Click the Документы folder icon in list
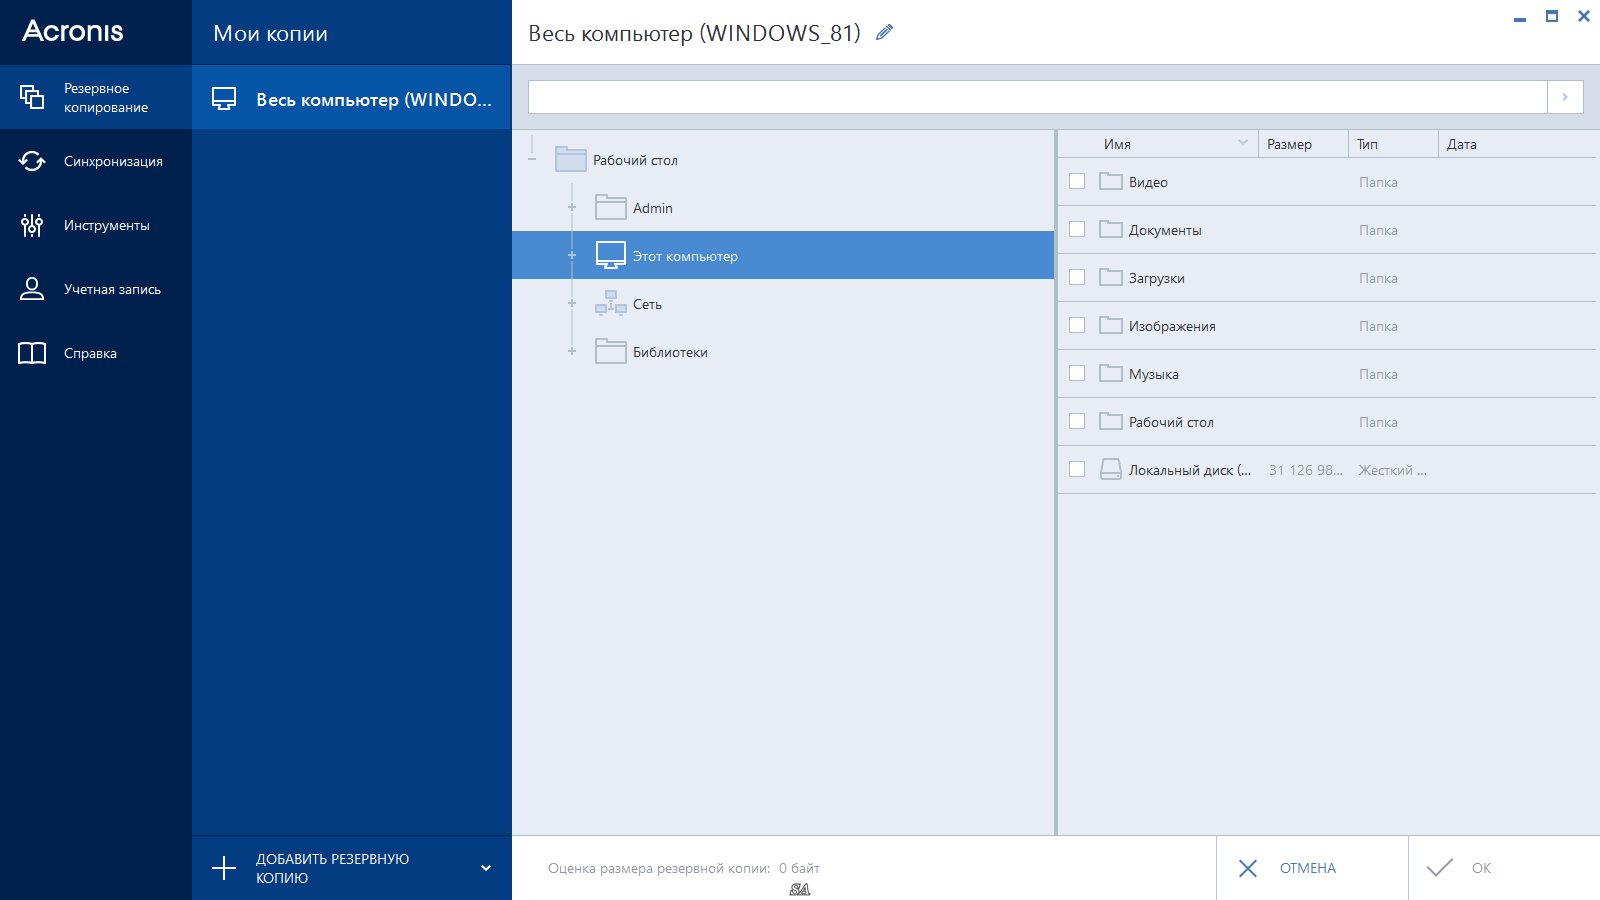Screen dimensions: 1600x900 pyautogui.click(x=1110, y=229)
